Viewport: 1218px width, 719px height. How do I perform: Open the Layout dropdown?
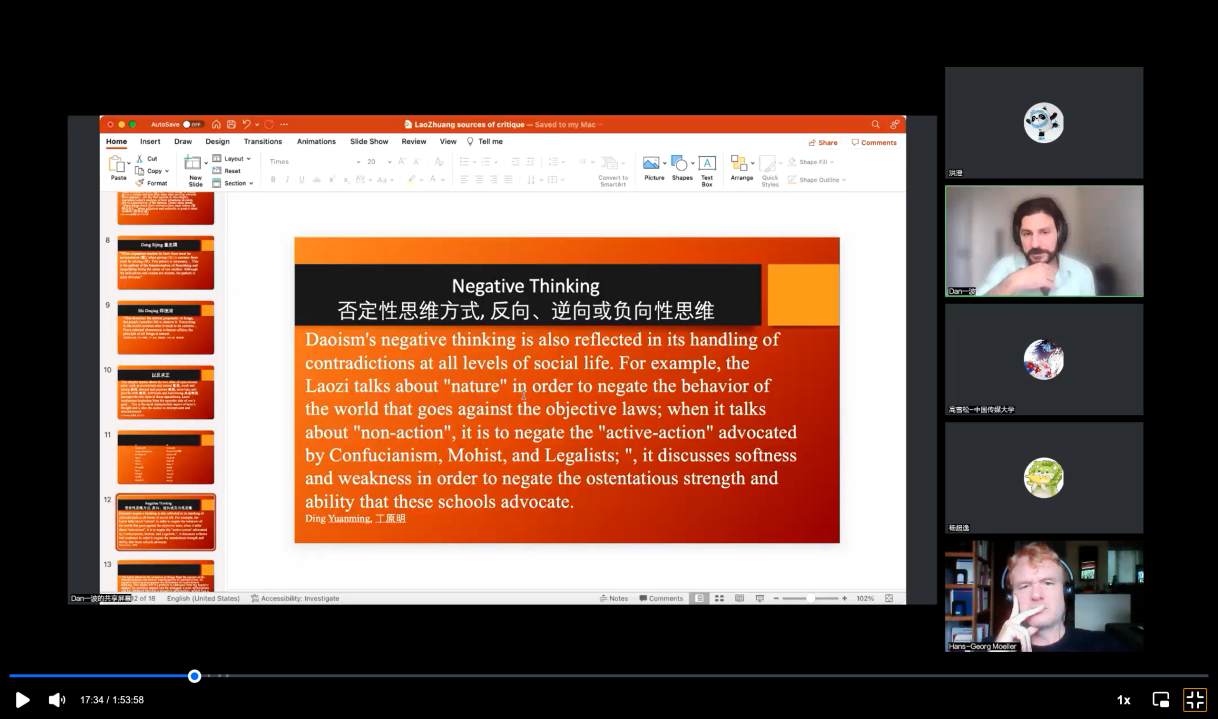(232, 158)
